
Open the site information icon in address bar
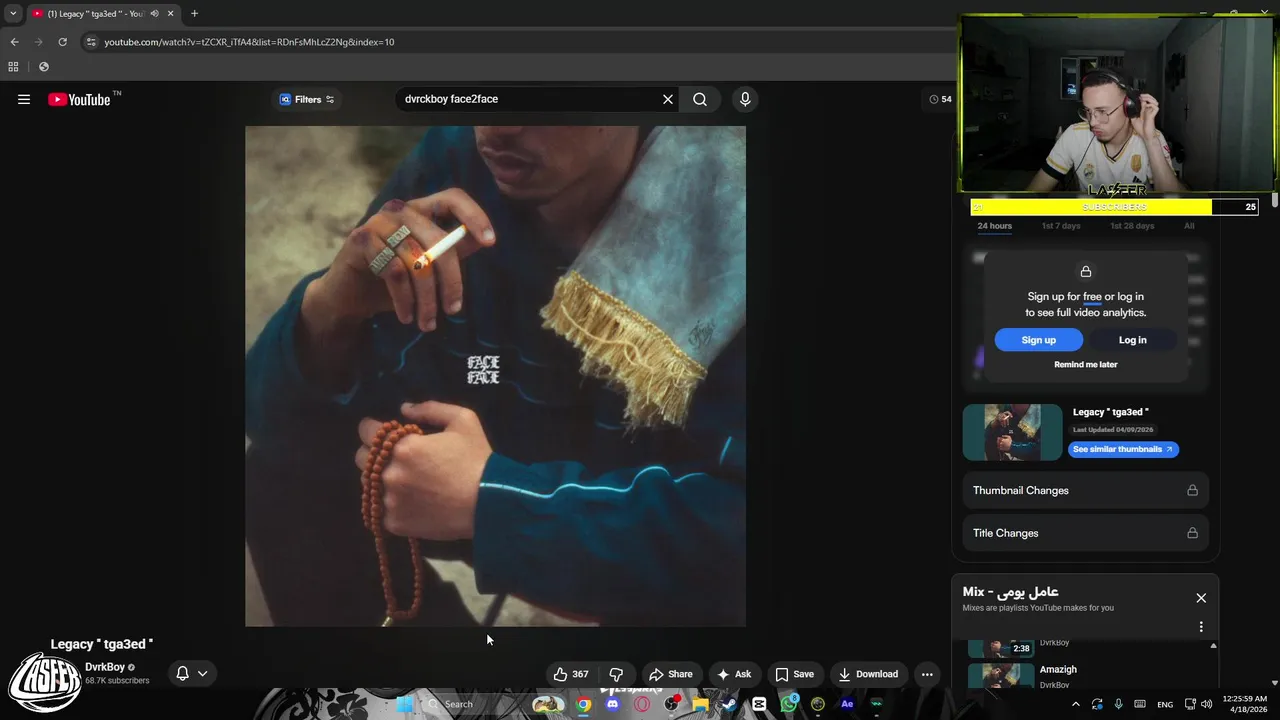[x=91, y=42]
